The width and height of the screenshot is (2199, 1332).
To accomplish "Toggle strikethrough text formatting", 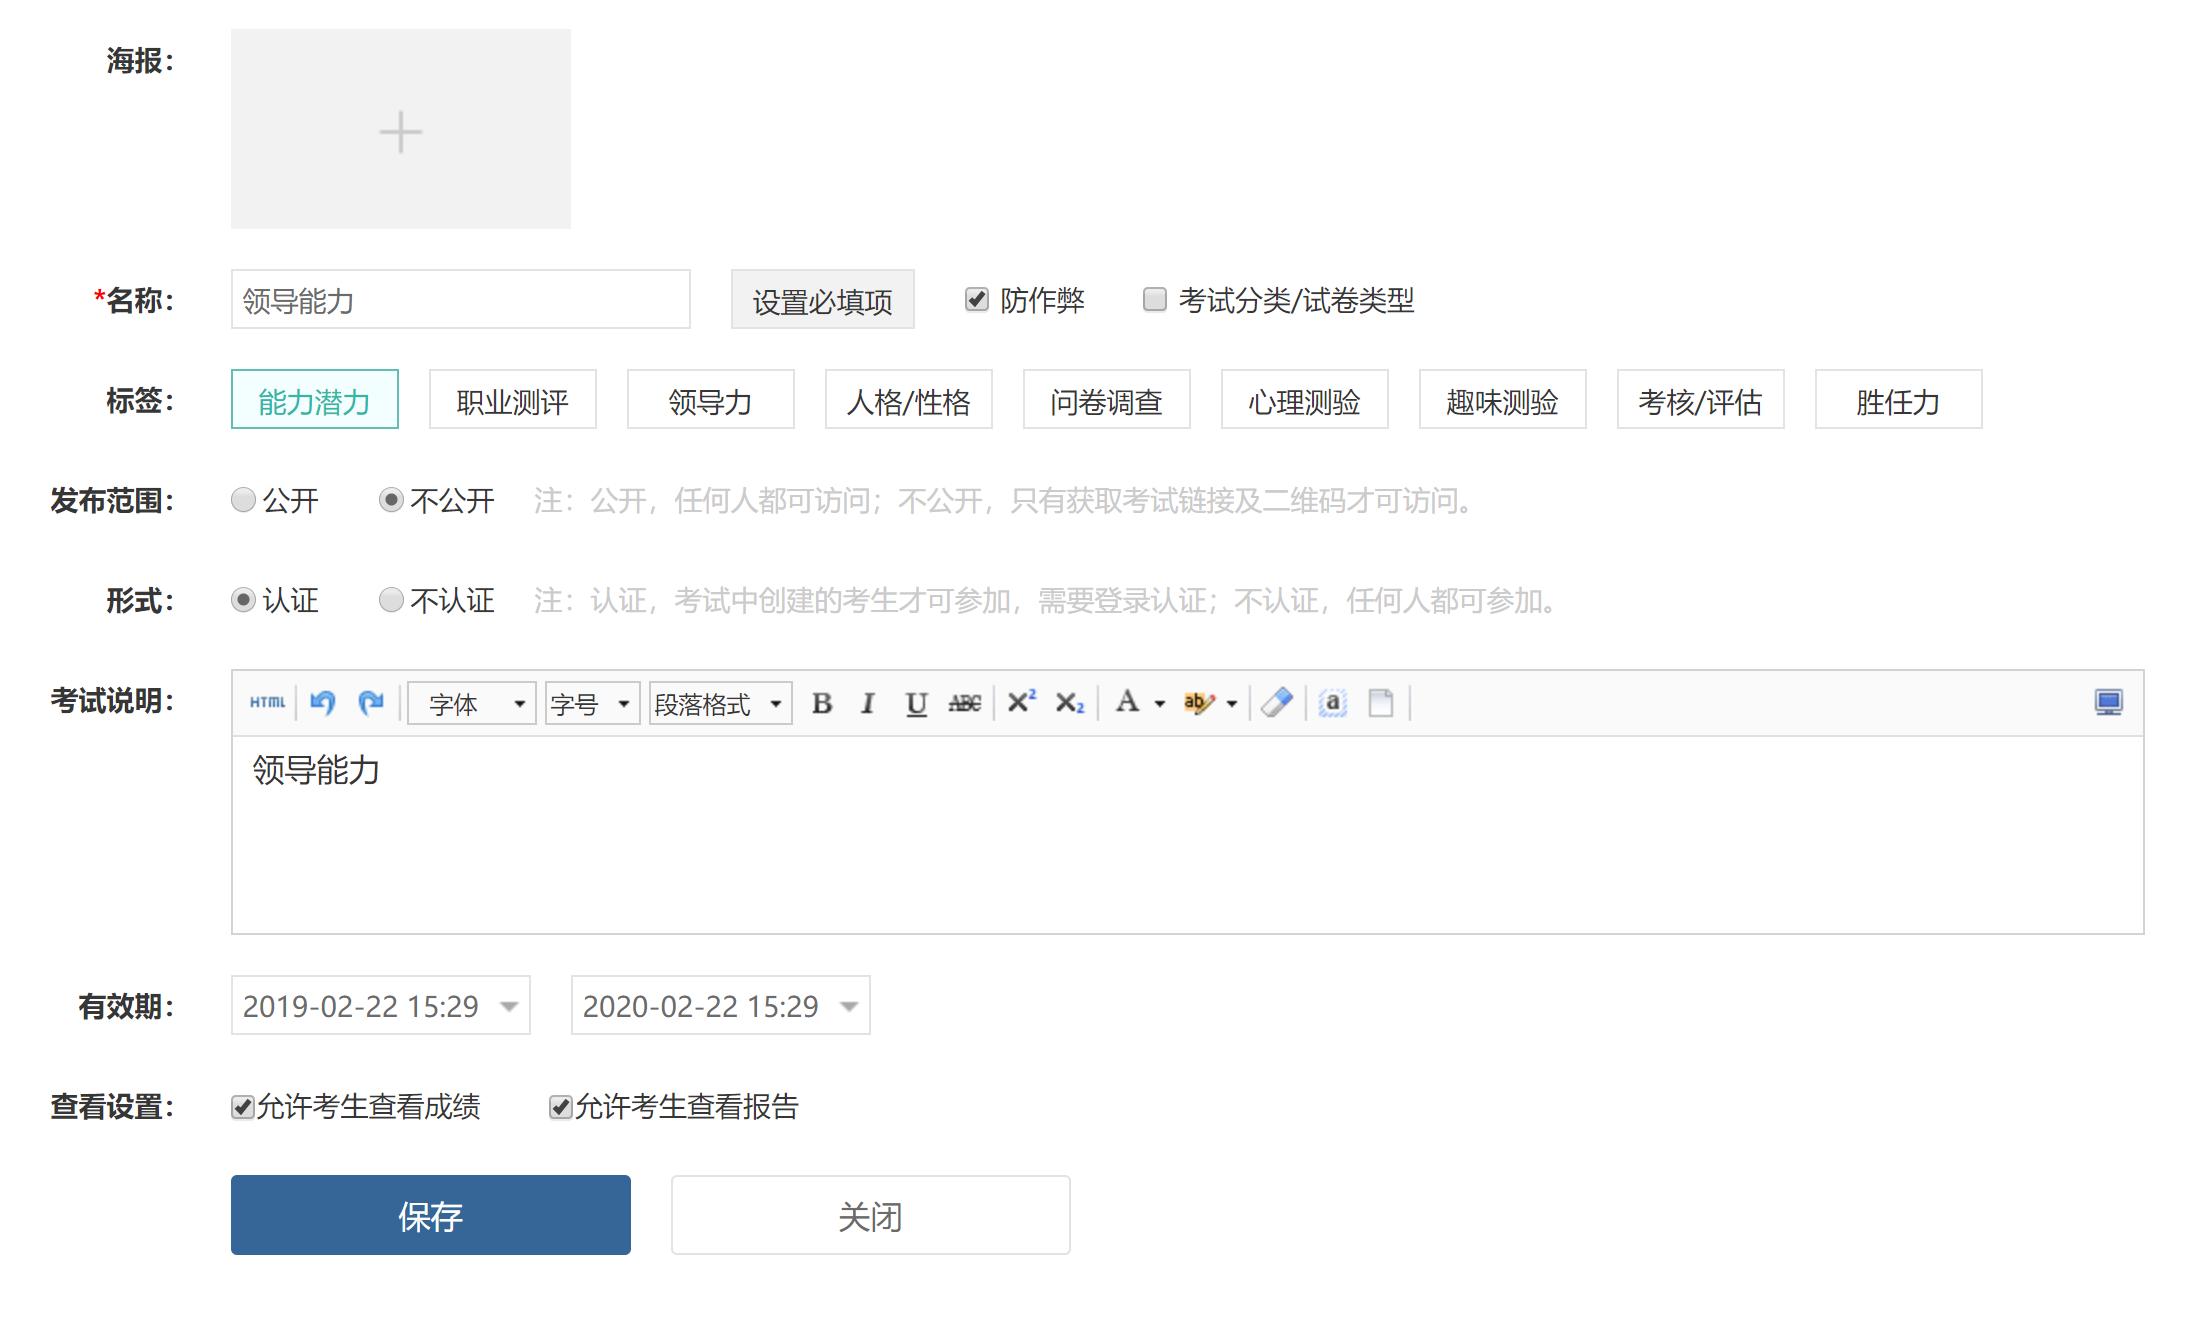I will 964,704.
